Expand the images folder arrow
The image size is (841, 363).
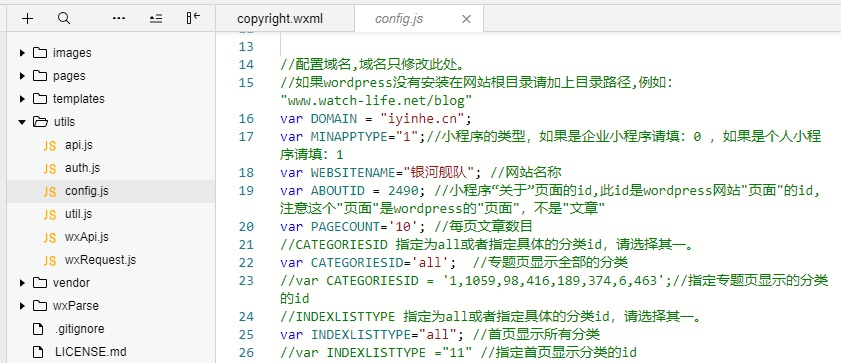[22, 53]
